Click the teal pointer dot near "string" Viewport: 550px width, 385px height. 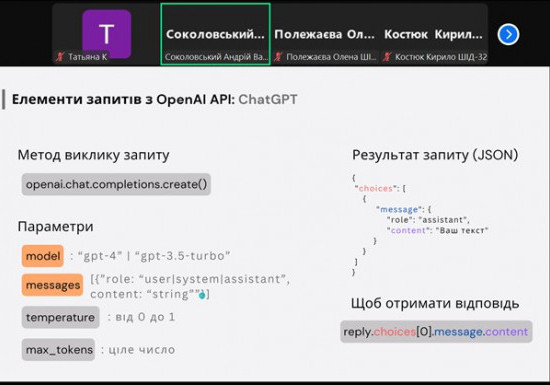point(202,295)
